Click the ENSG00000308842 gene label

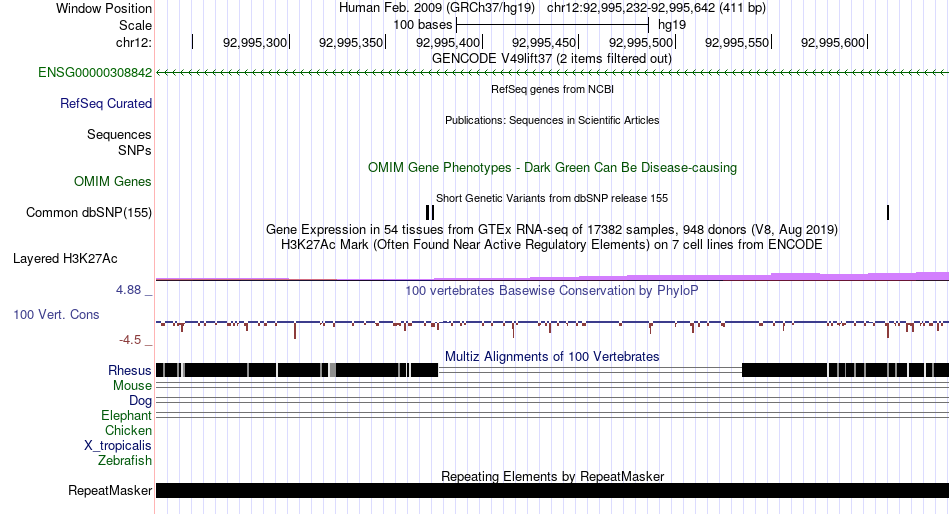(95, 73)
